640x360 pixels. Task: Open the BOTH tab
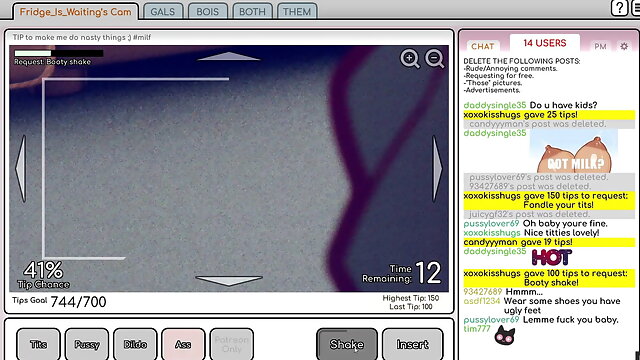coord(252,11)
